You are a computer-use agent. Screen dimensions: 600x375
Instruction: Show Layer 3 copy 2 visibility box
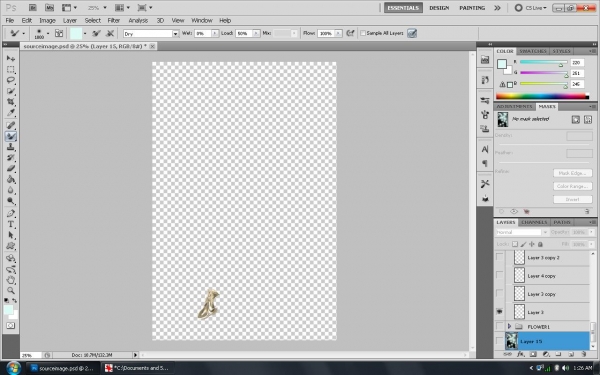(x=499, y=257)
